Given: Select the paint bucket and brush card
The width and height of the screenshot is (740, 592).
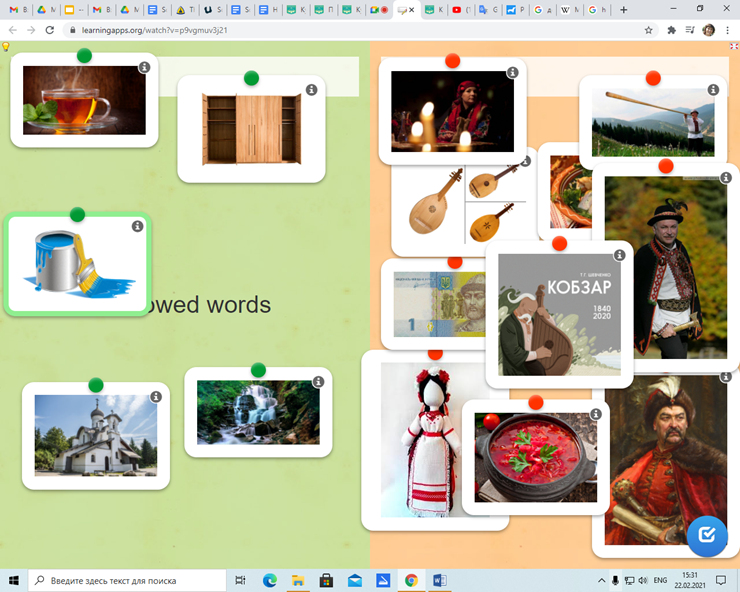Looking at the screenshot, I should [x=77, y=266].
